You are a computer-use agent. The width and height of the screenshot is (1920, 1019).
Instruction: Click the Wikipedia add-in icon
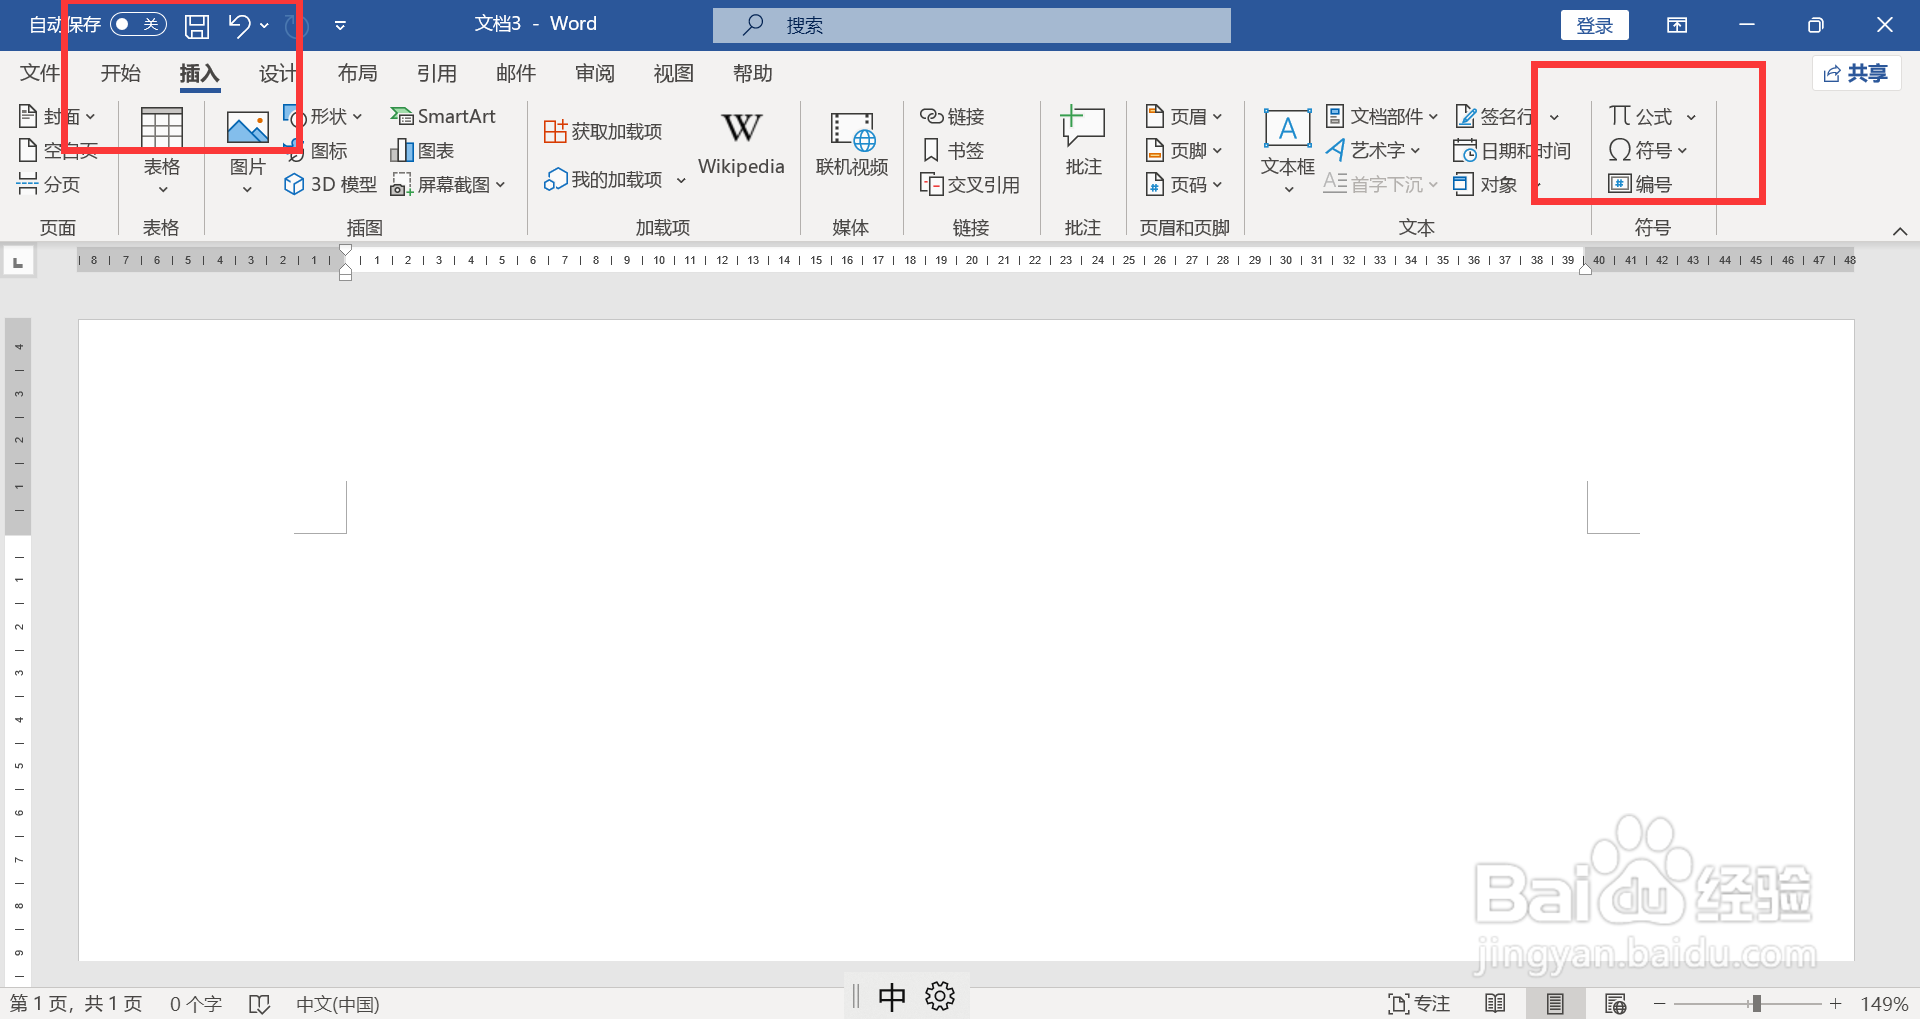[x=741, y=128]
